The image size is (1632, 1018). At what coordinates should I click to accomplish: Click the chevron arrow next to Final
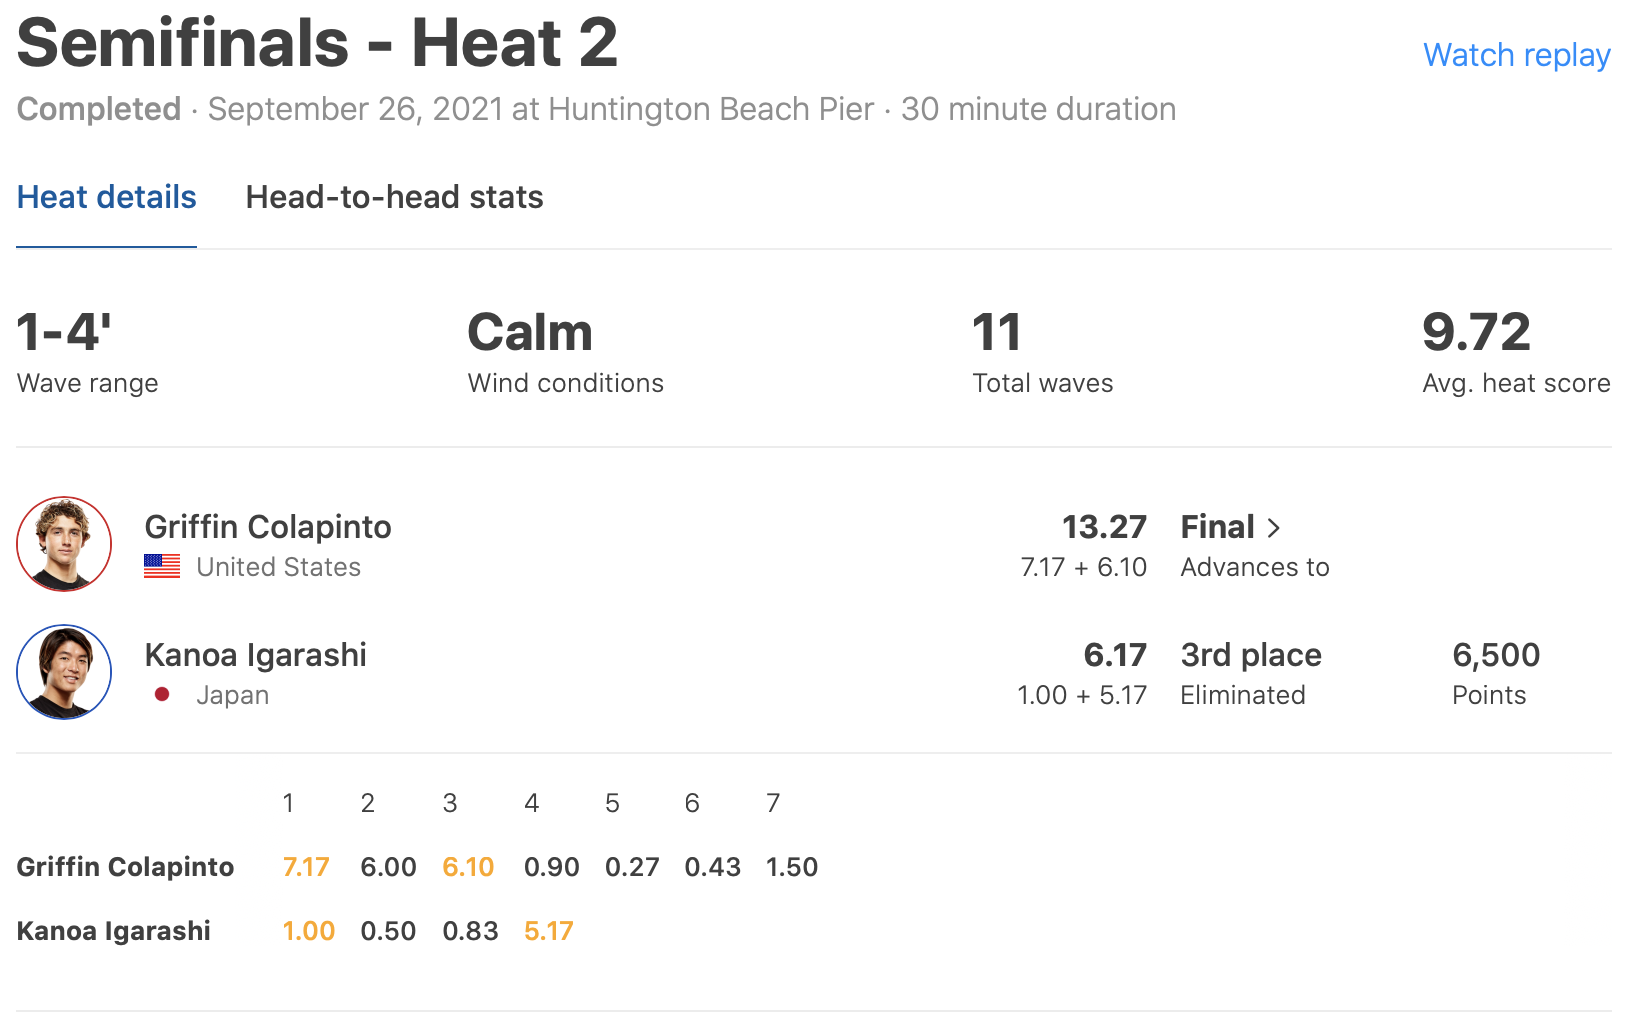tap(1274, 528)
